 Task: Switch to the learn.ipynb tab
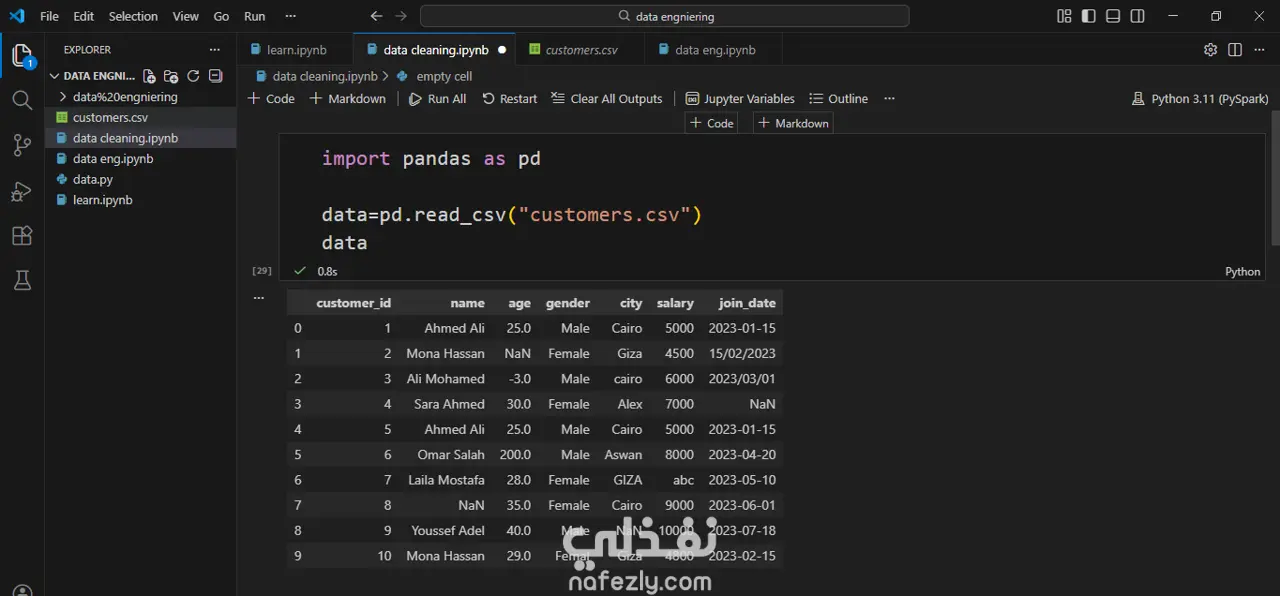click(x=296, y=49)
